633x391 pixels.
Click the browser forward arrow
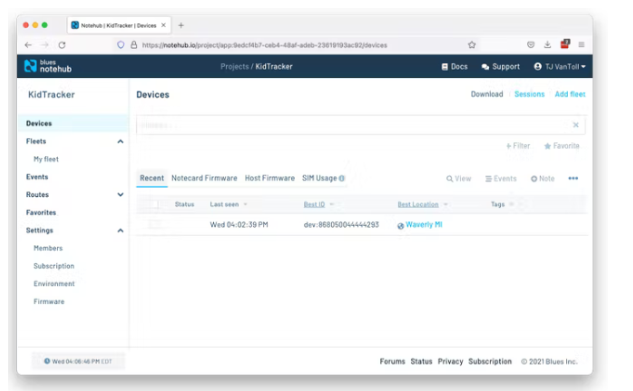[45, 45]
